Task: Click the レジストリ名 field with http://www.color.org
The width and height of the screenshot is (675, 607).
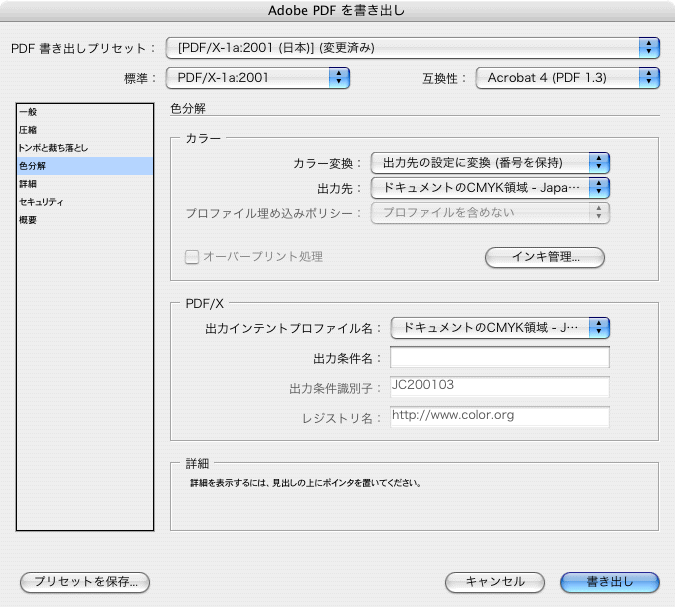Action: [x=500, y=417]
